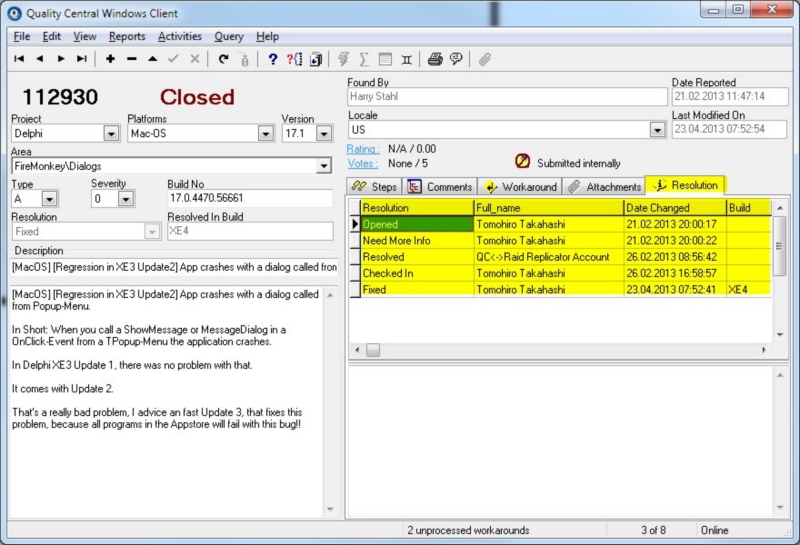Viewport: 800px width, 545px height.
Task: Click the single-line Description field
Action: pyautogui.click(x=174, y=267)
